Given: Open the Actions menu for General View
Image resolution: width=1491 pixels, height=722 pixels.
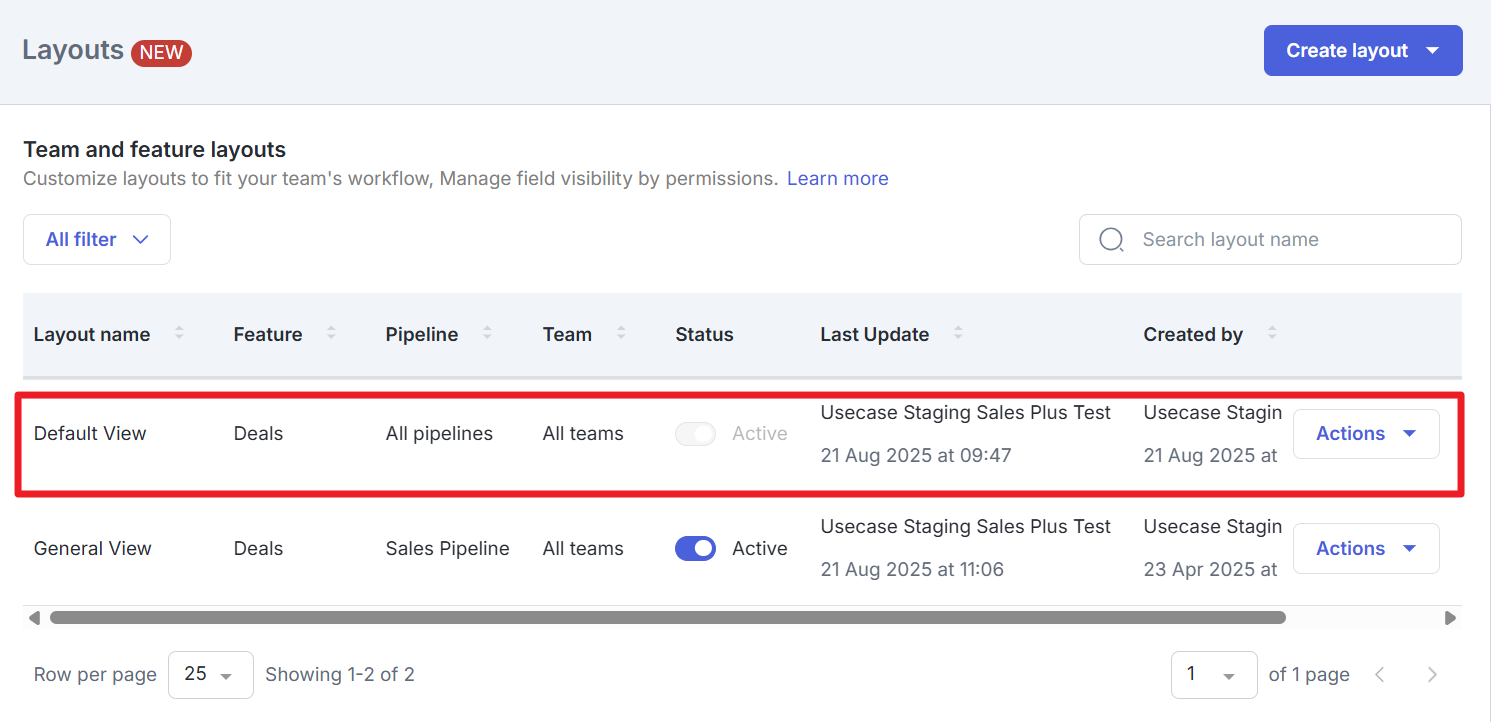Looking at the screenshot, I should pyautogui.click(x=1366, y=548).
